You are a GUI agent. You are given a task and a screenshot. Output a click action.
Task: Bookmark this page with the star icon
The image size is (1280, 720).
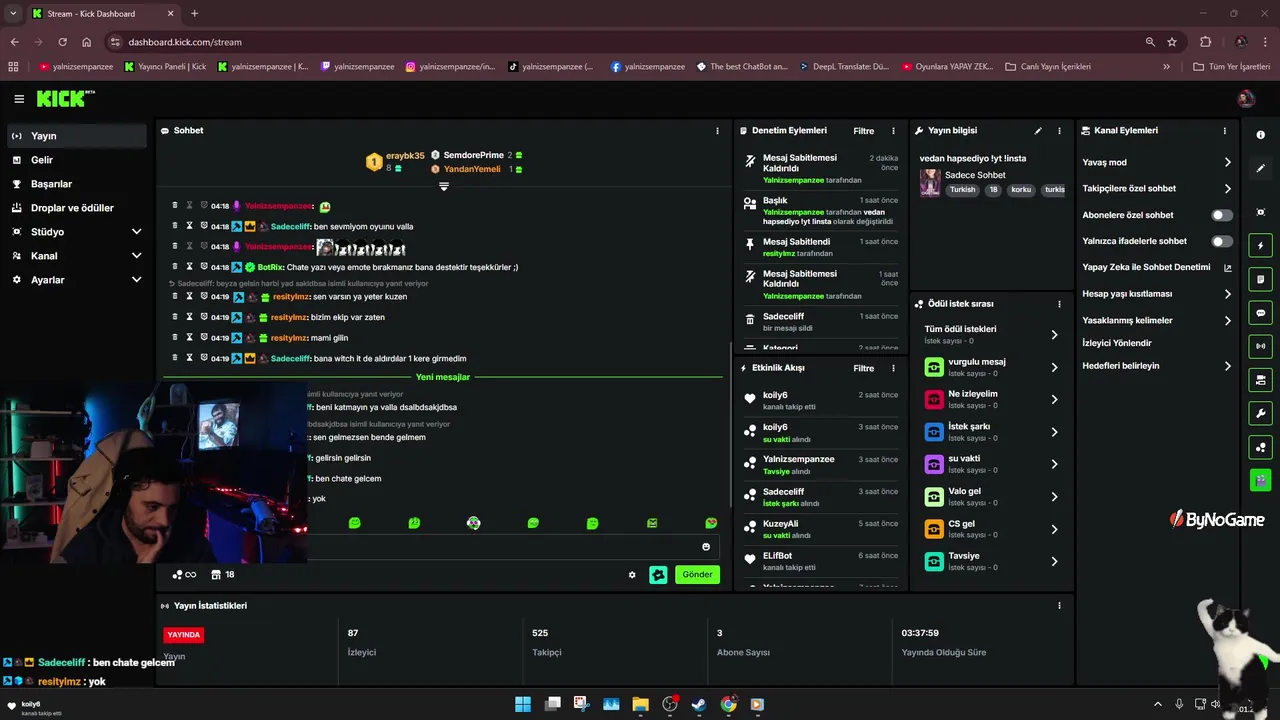pyautogui.click(x=1172, y=42)
